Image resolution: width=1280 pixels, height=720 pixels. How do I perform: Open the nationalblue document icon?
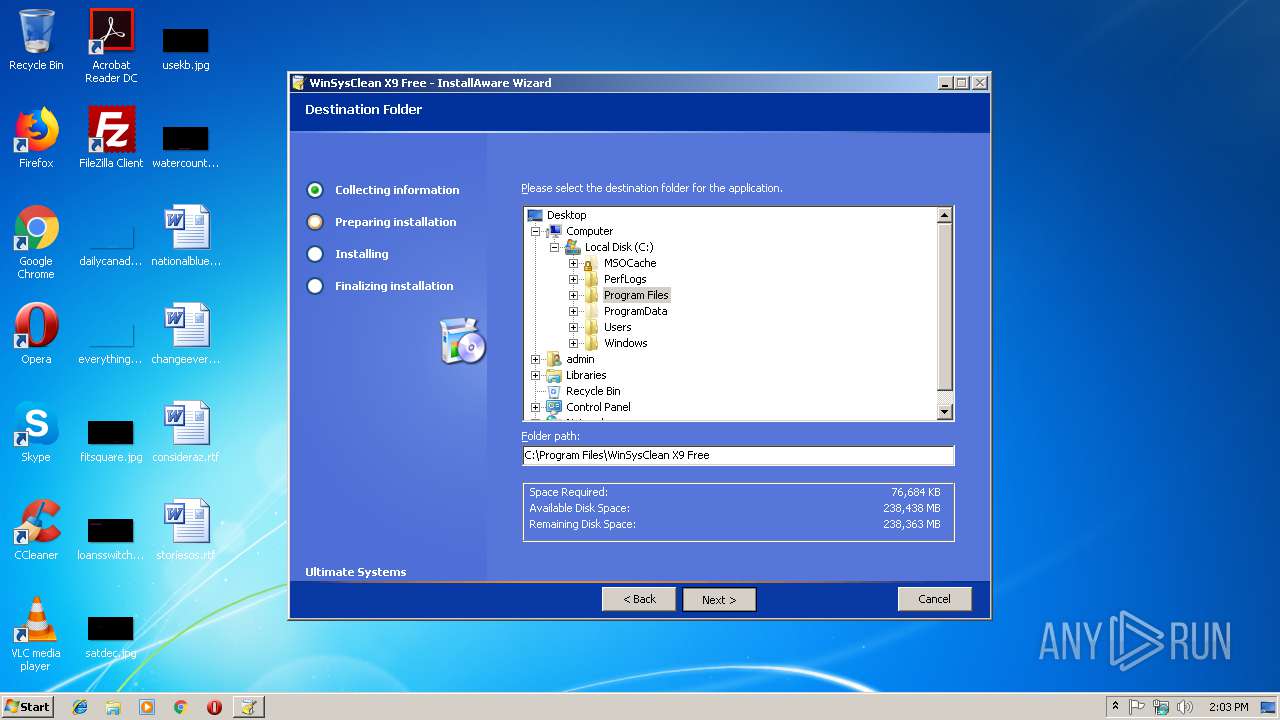click(x=186, y=236)
